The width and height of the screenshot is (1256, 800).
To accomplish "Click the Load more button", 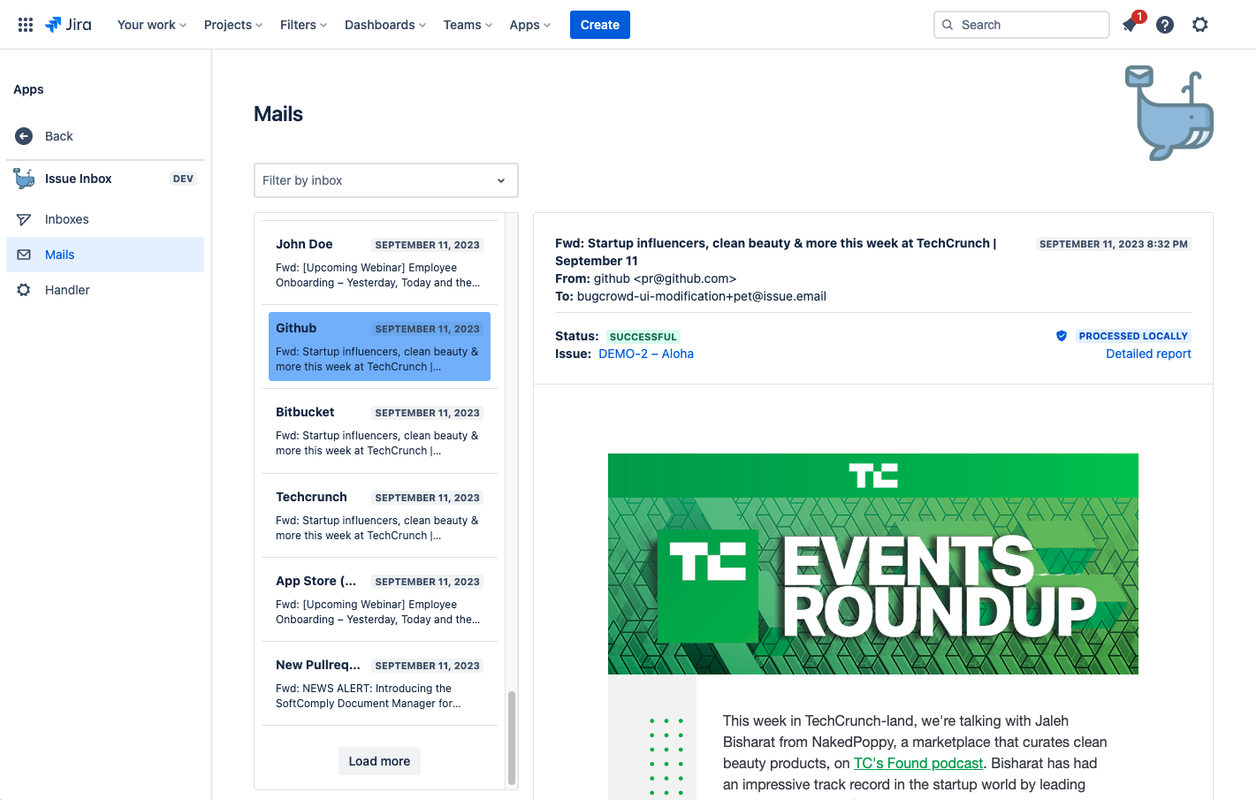I will pos(379,761).
